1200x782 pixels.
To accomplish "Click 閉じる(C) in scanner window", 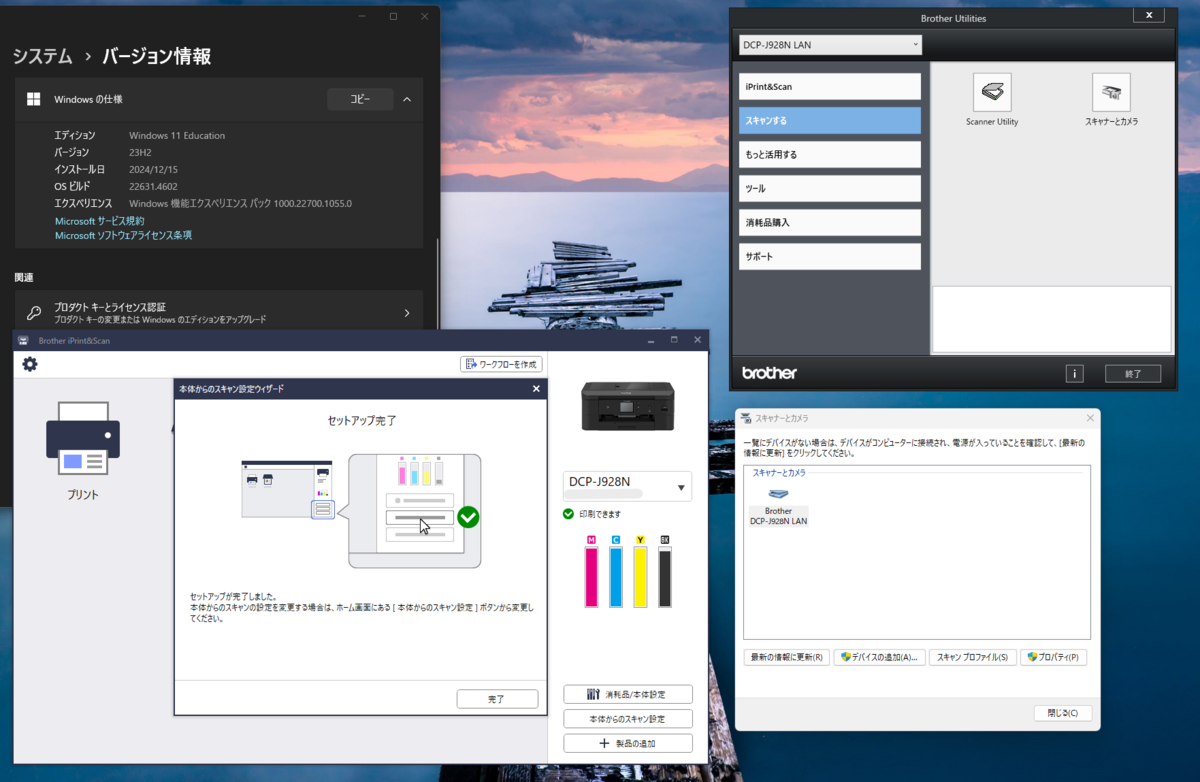I will pyautogui.click(x=1063, y=713).
